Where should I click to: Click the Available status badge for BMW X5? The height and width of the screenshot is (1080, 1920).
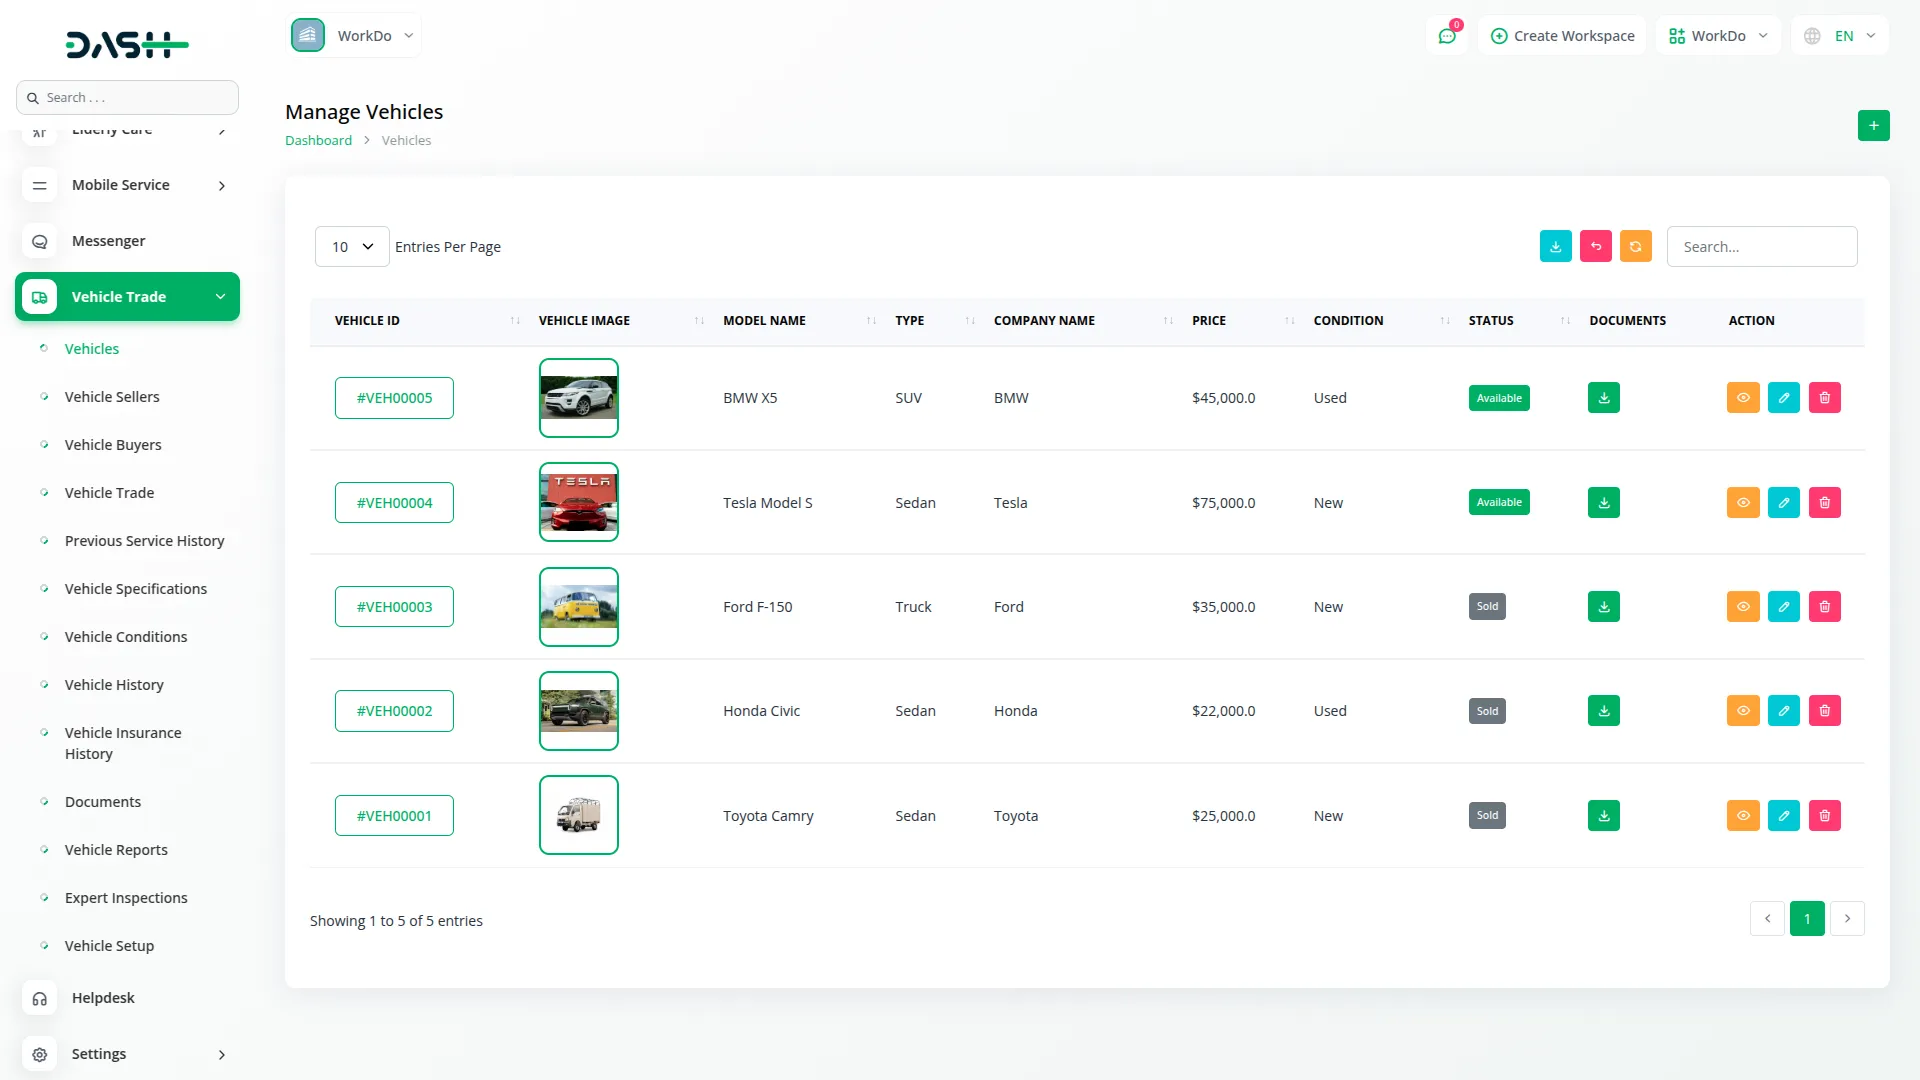click(1498, 397)
